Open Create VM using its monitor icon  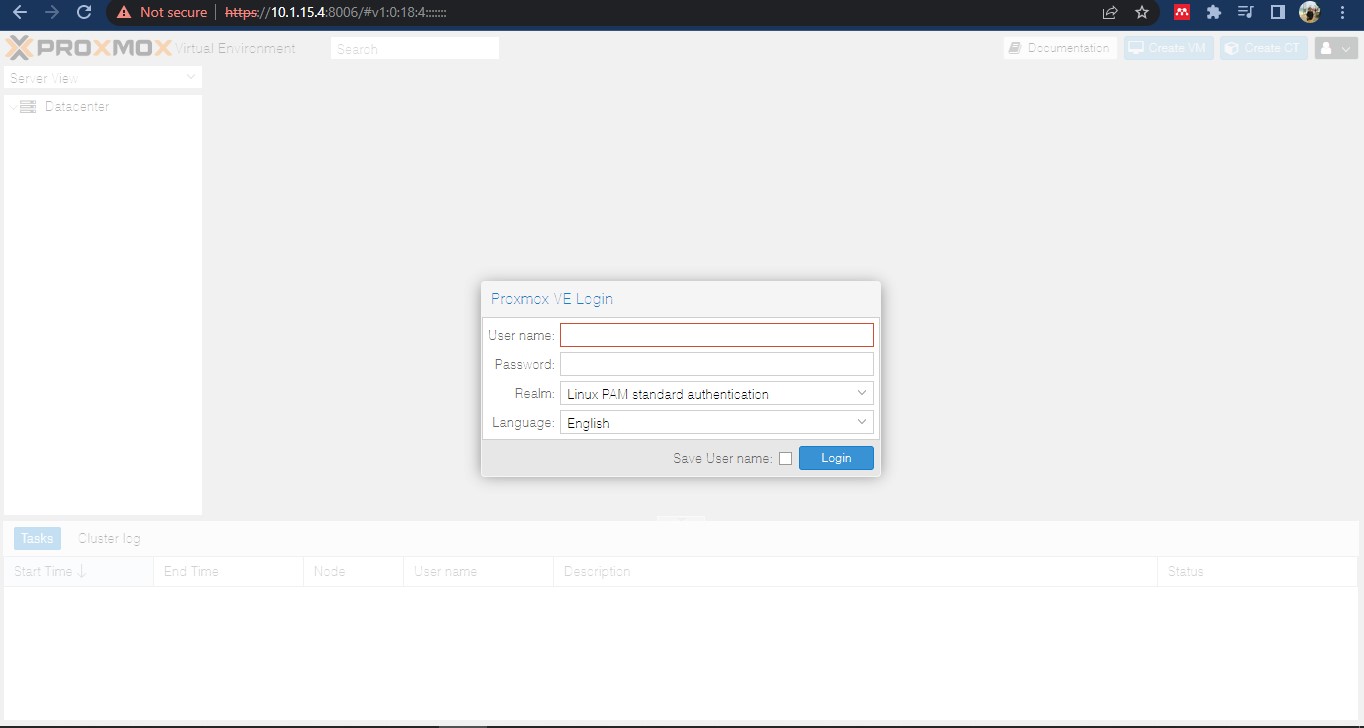click(1135, 47)
